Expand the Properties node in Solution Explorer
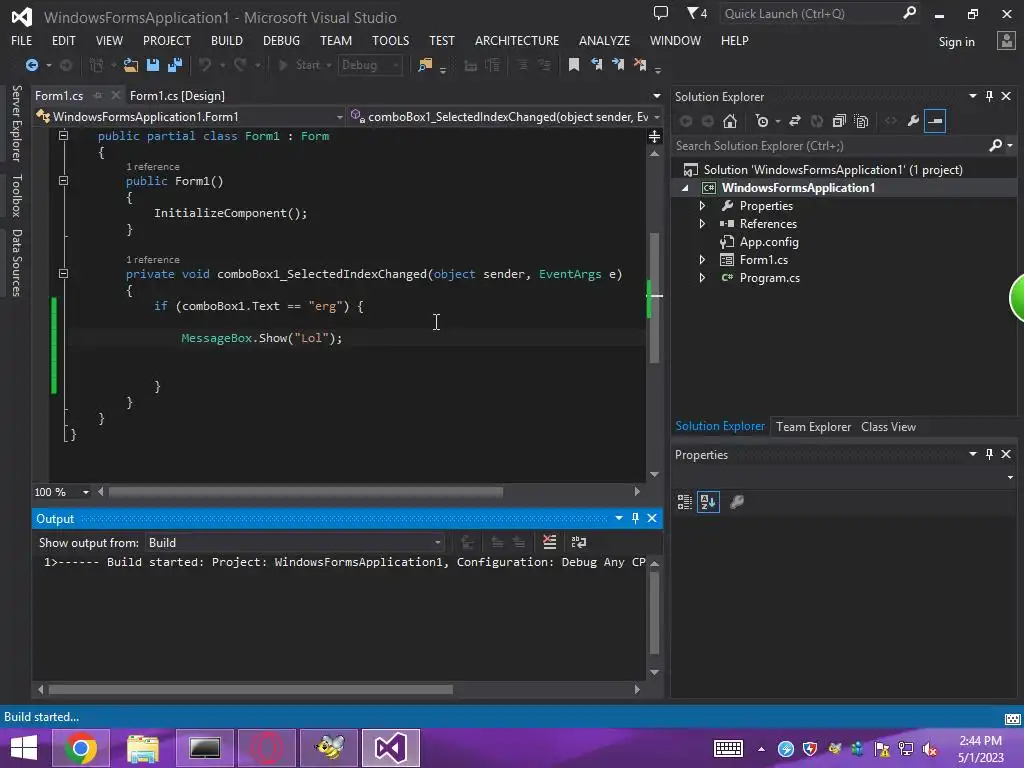Viewport: 1024px width, 768px height. [702, 206]
